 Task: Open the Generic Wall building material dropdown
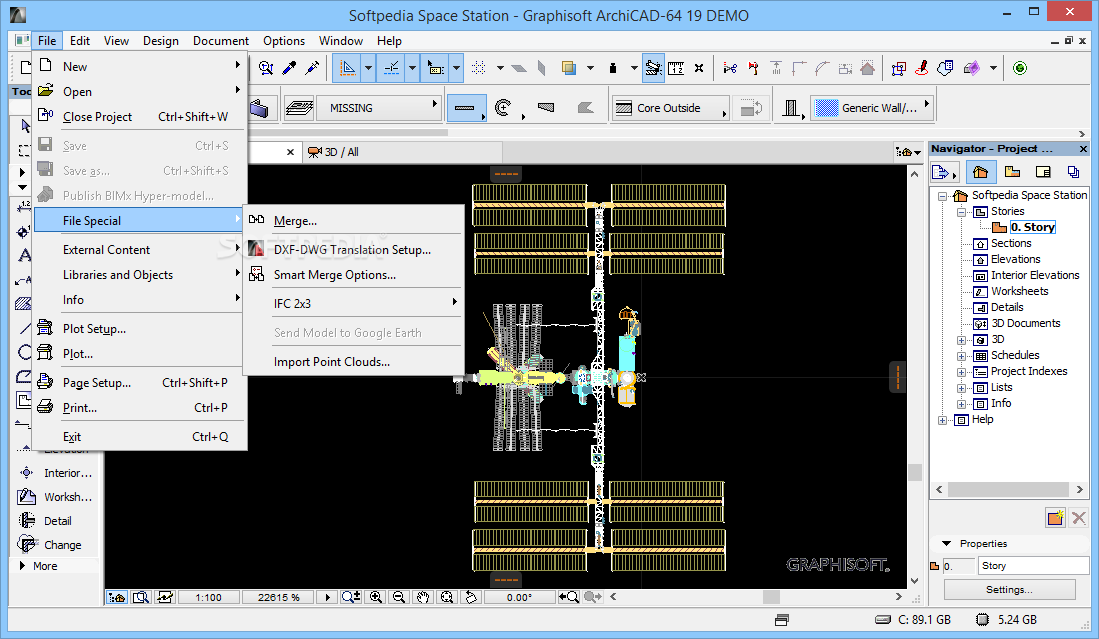click(872, 108)
